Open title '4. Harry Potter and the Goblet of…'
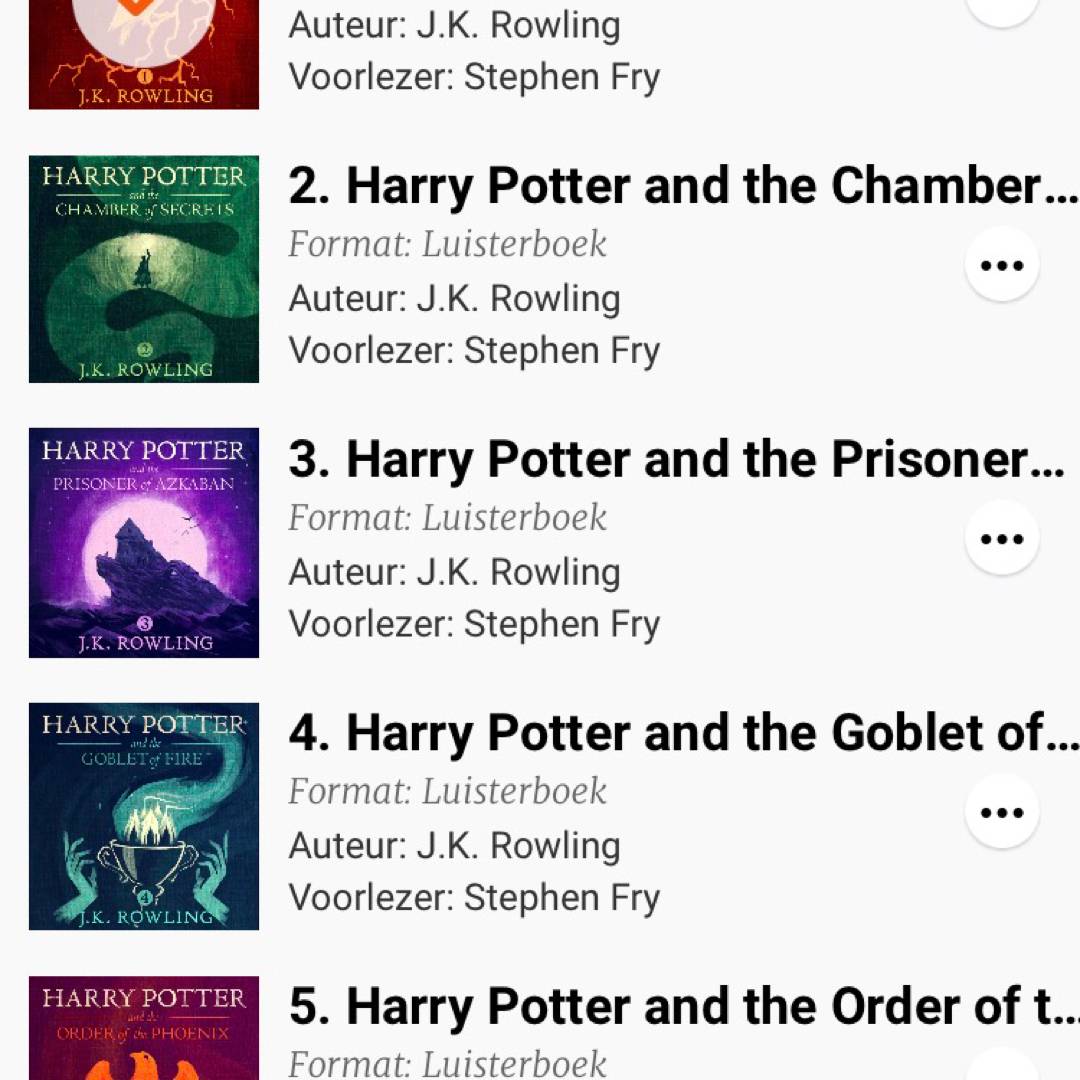 (x=682, y=734)
